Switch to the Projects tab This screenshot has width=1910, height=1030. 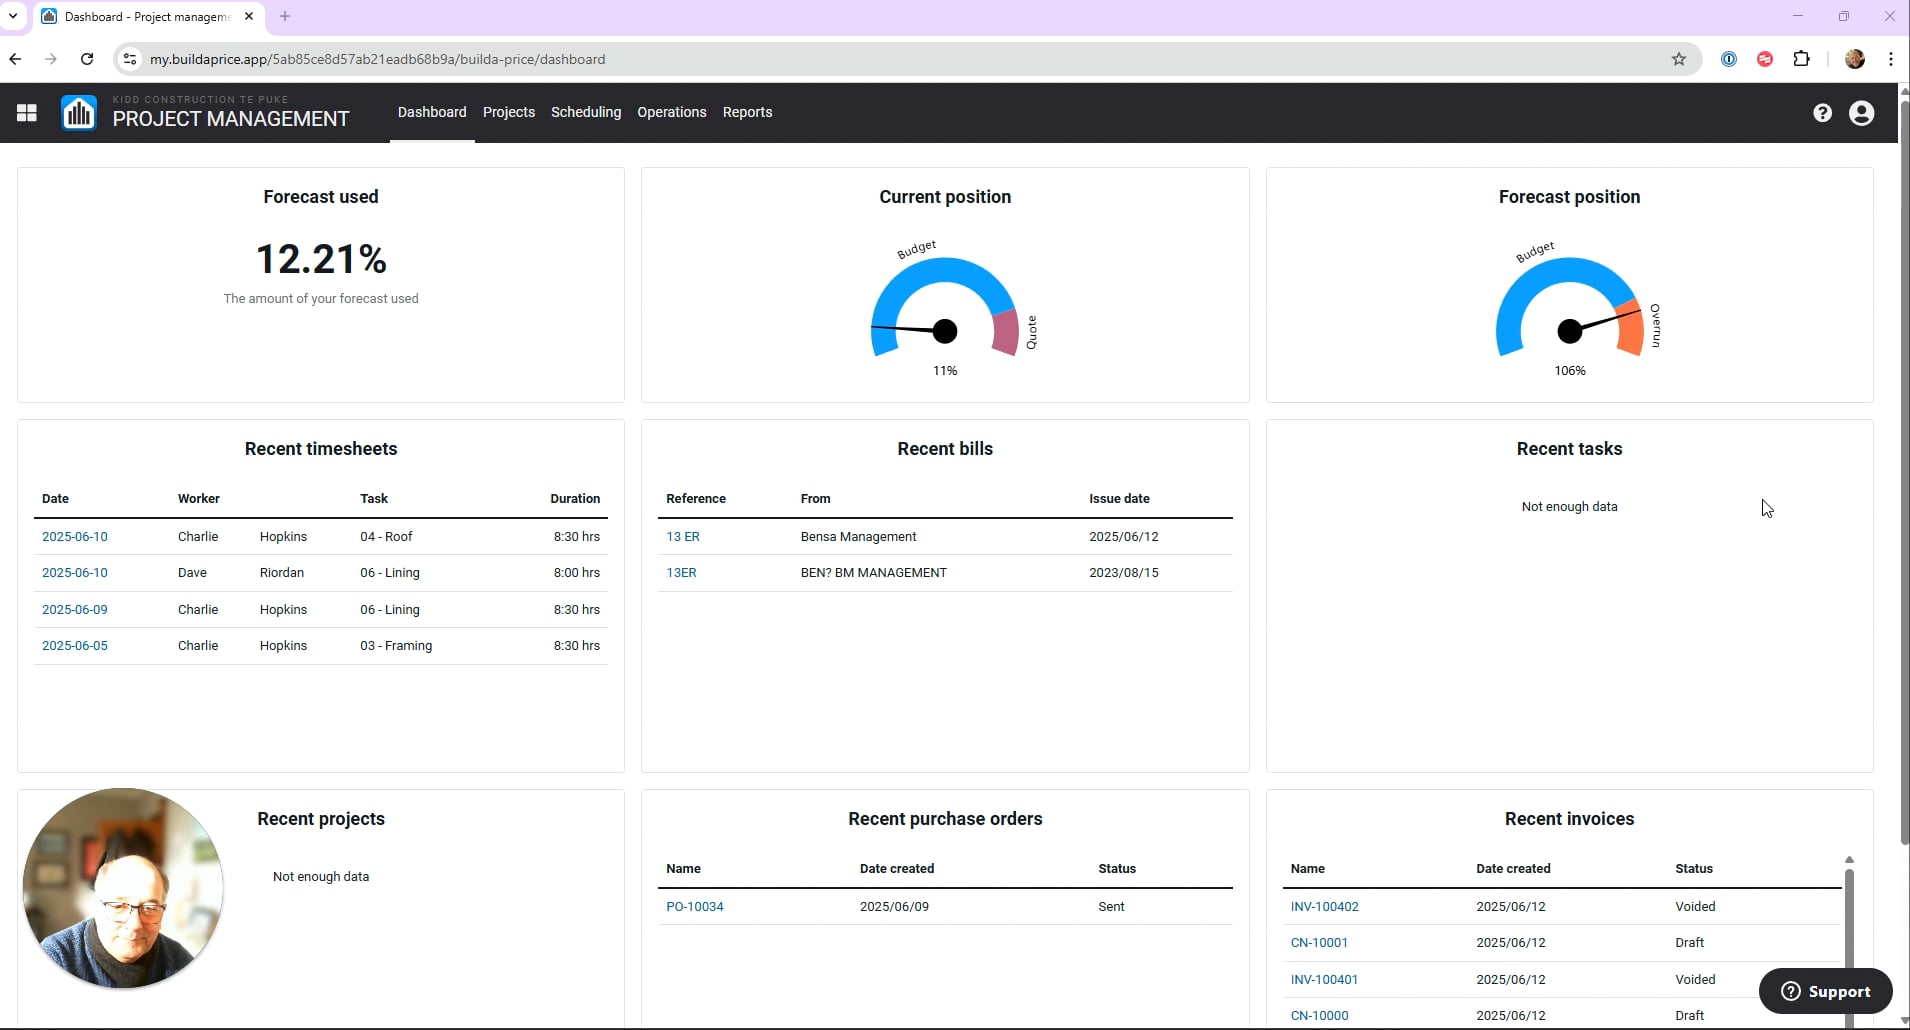point(509,112)
